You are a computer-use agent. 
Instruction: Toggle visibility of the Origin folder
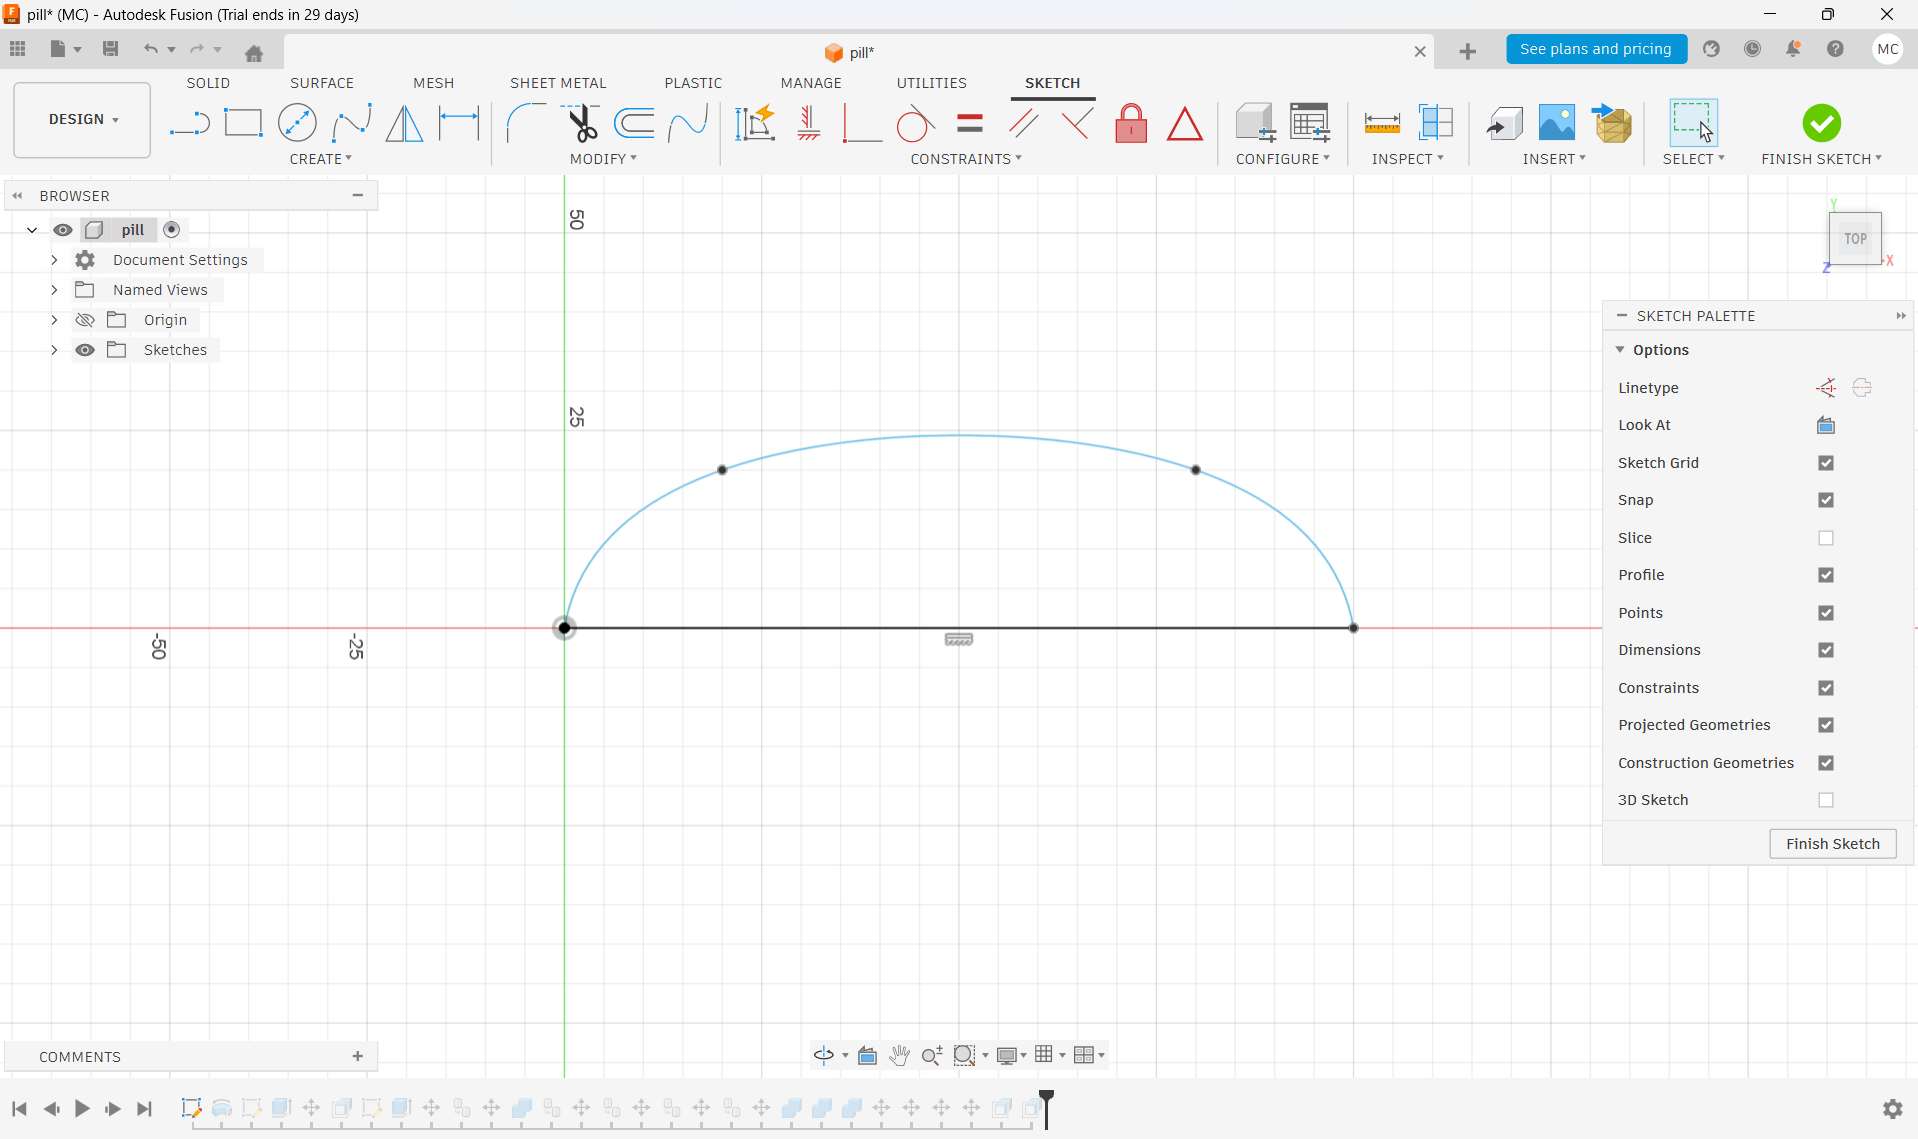tap(84, 319)
